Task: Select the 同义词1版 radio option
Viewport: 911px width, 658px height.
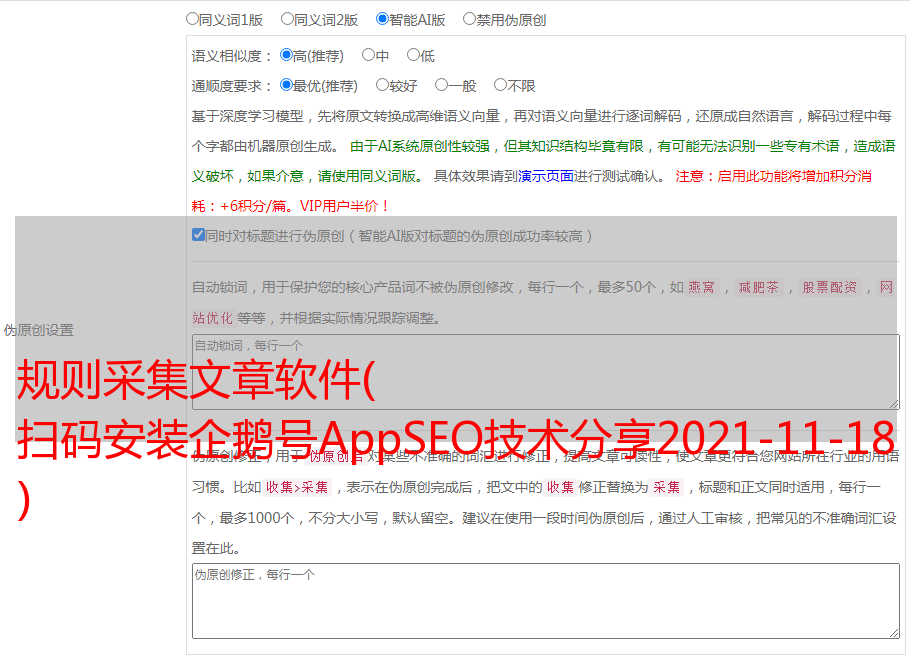Action: 192,18
